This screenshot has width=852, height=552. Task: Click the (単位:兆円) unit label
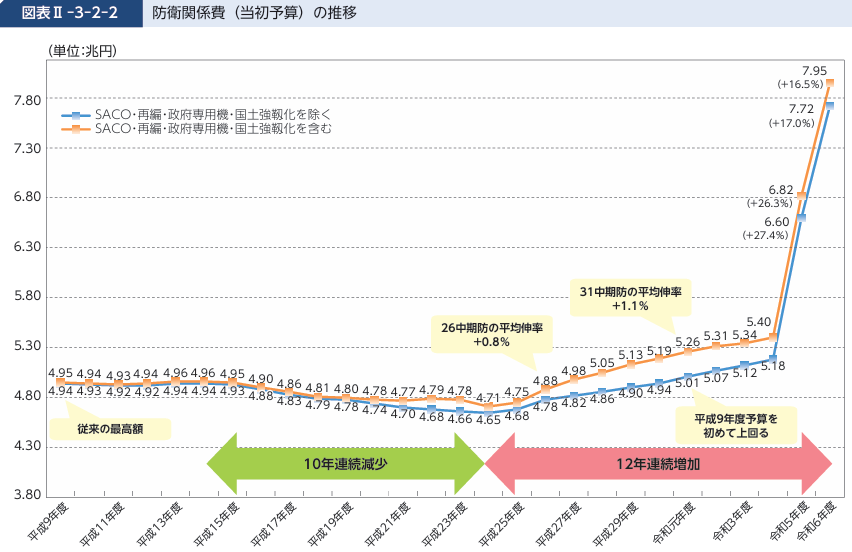click(x=81, y=50)
